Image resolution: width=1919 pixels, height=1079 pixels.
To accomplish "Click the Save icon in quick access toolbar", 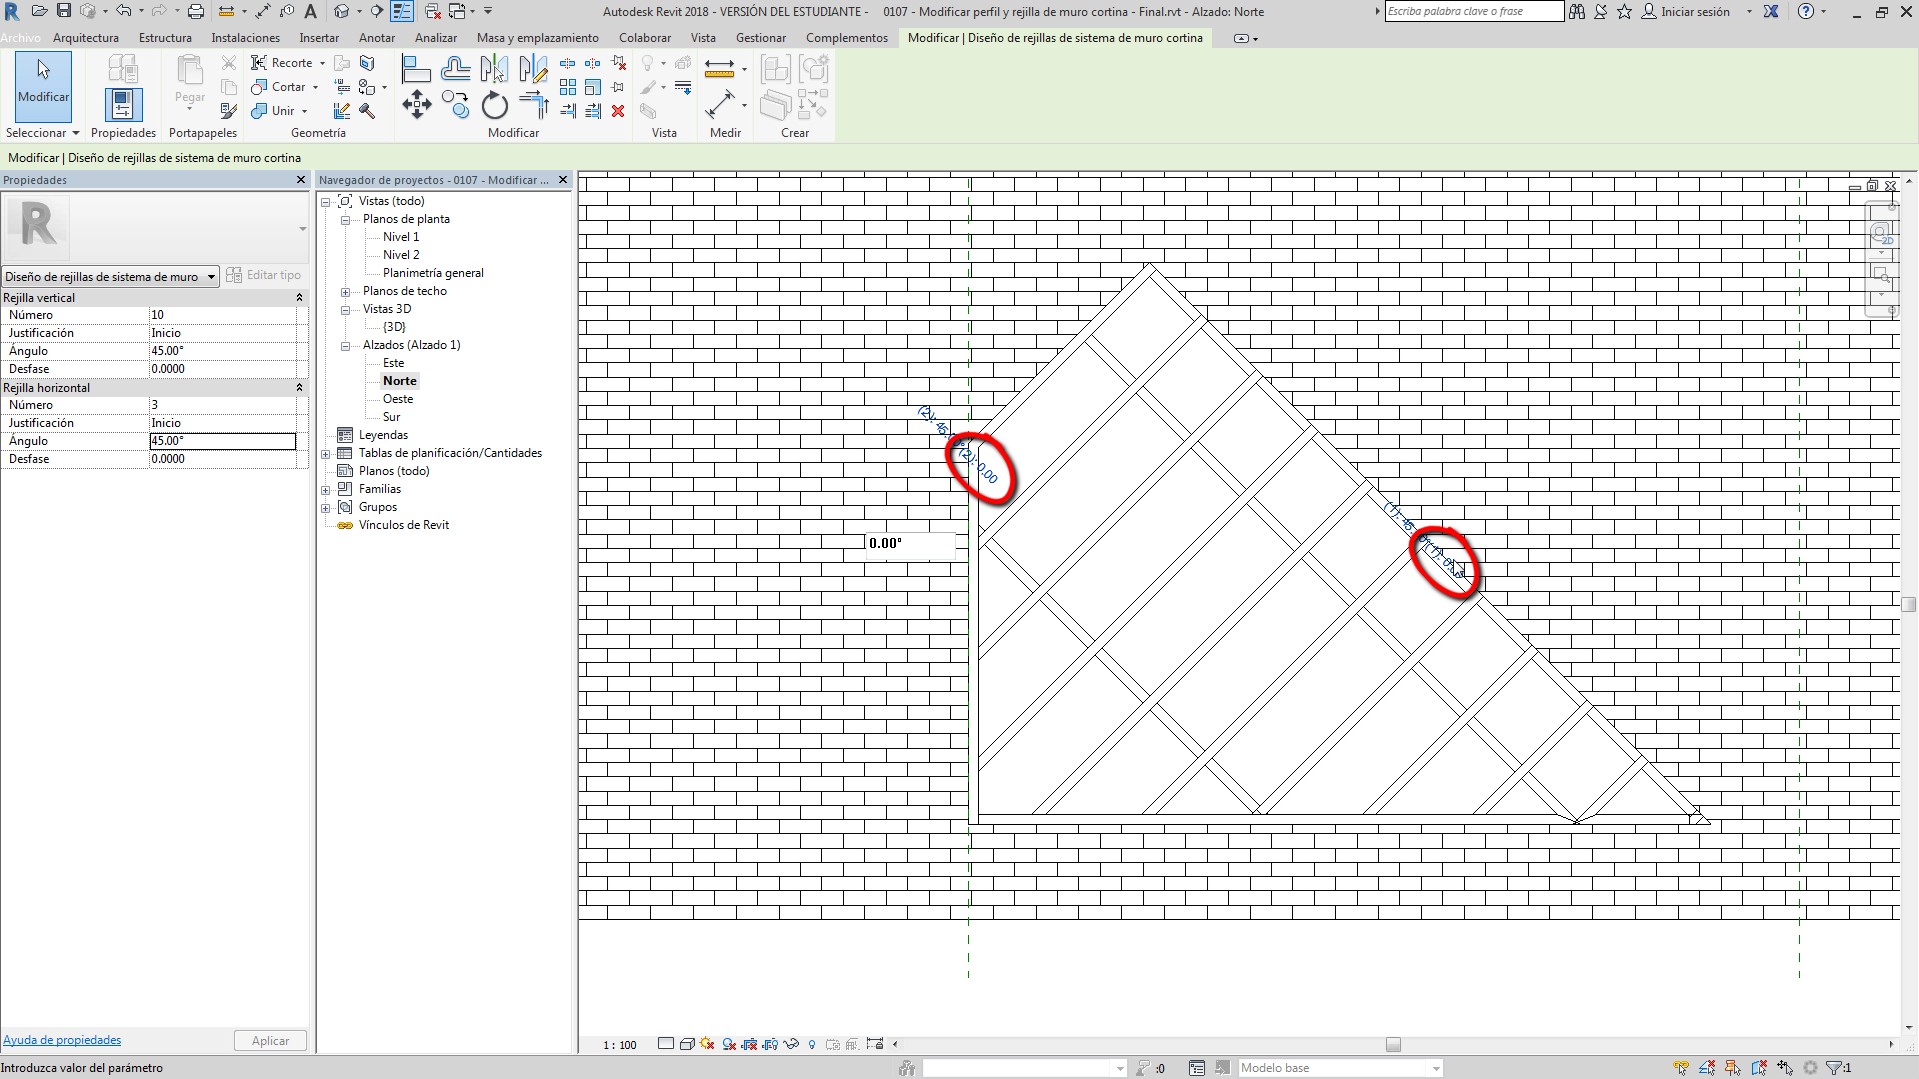I will (63, 11).
